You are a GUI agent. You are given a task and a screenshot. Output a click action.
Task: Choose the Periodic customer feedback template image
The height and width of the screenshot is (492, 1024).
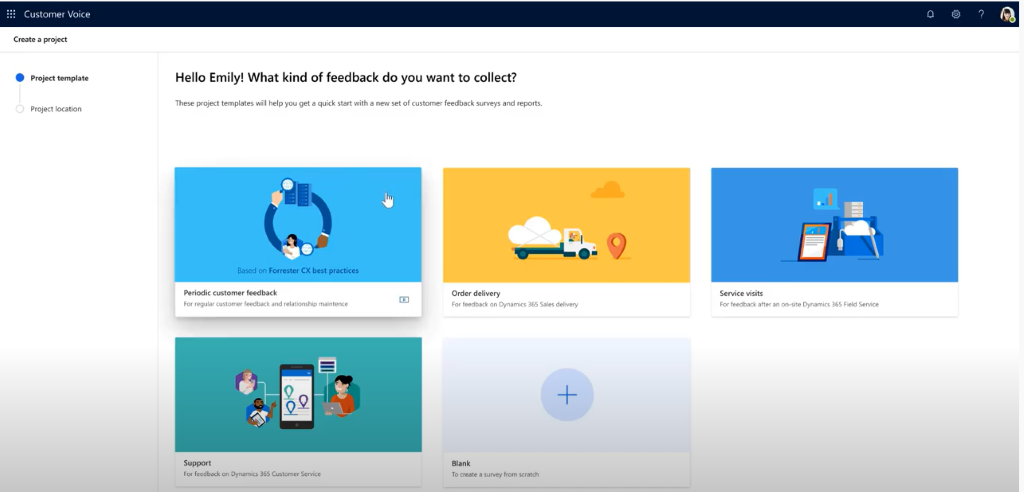[x=298, y=225]
